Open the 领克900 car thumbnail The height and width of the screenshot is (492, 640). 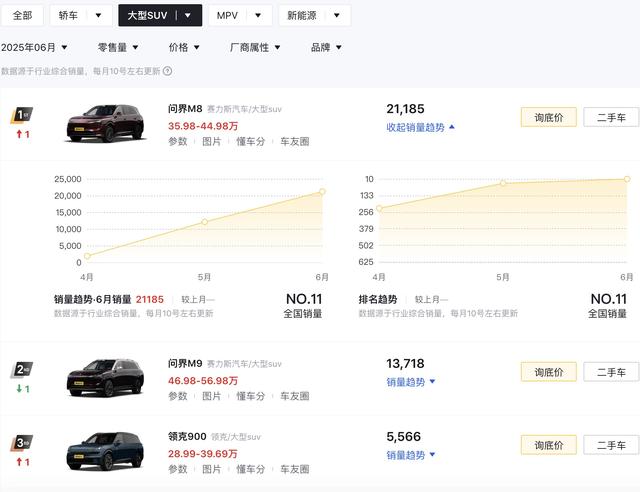105,451
